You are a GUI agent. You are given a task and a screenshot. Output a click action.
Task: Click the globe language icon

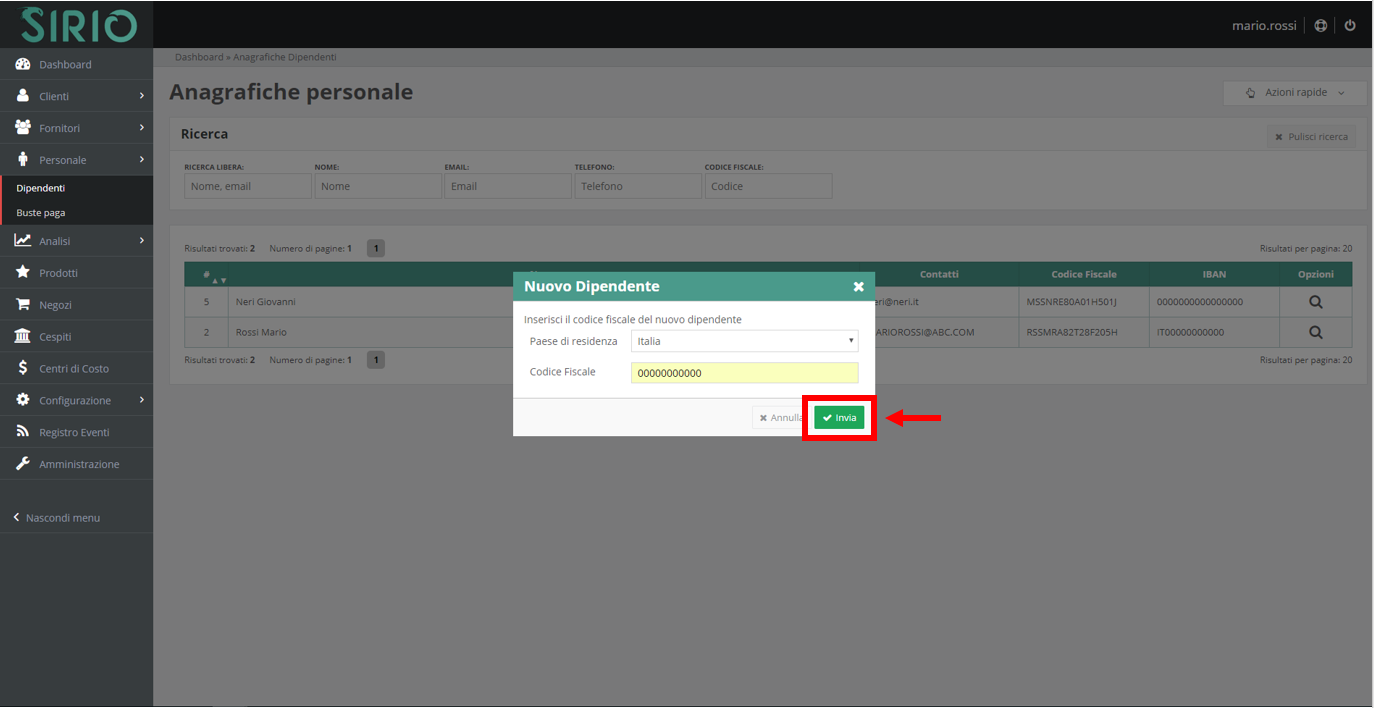pyautogui.click(x=1321, y=25)
